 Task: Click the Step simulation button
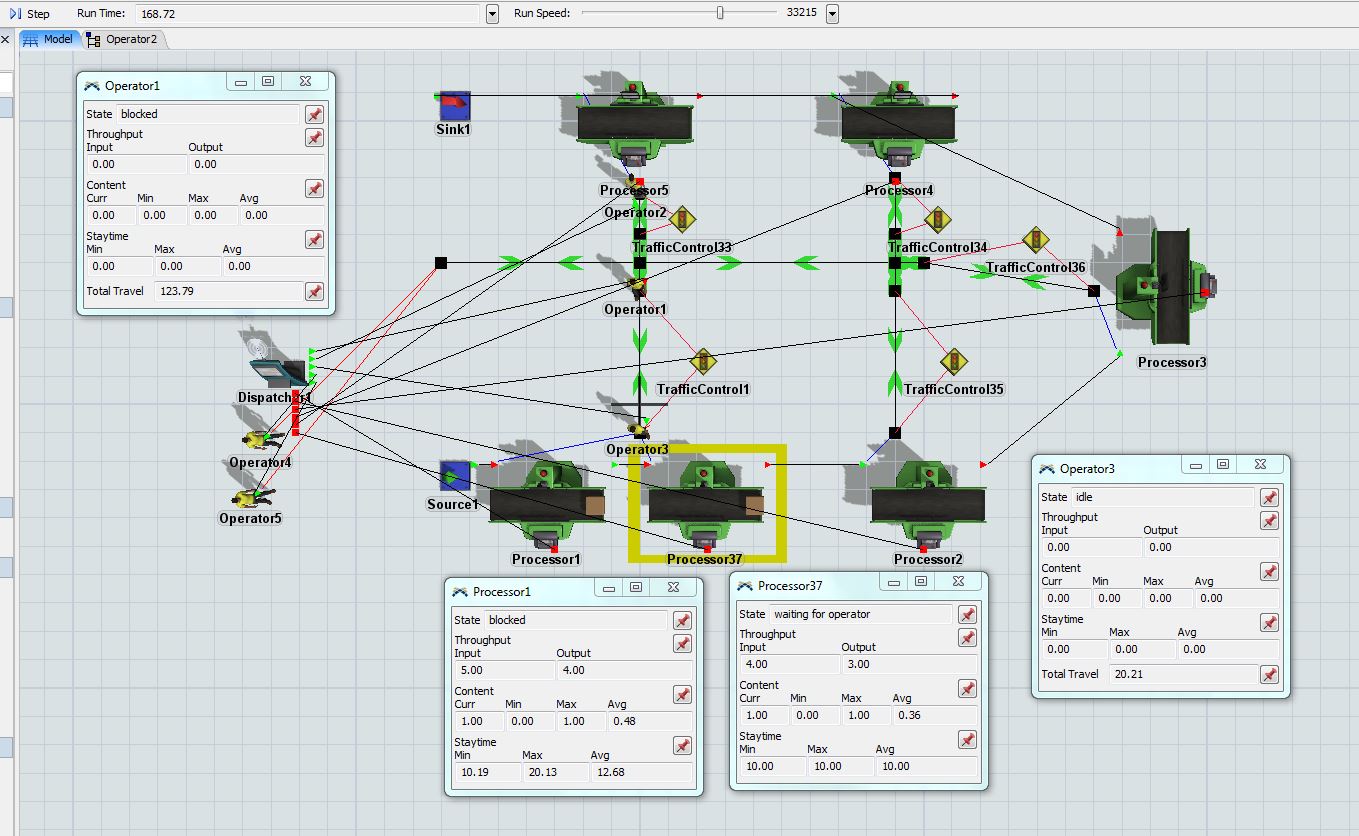tap(30, 13)
